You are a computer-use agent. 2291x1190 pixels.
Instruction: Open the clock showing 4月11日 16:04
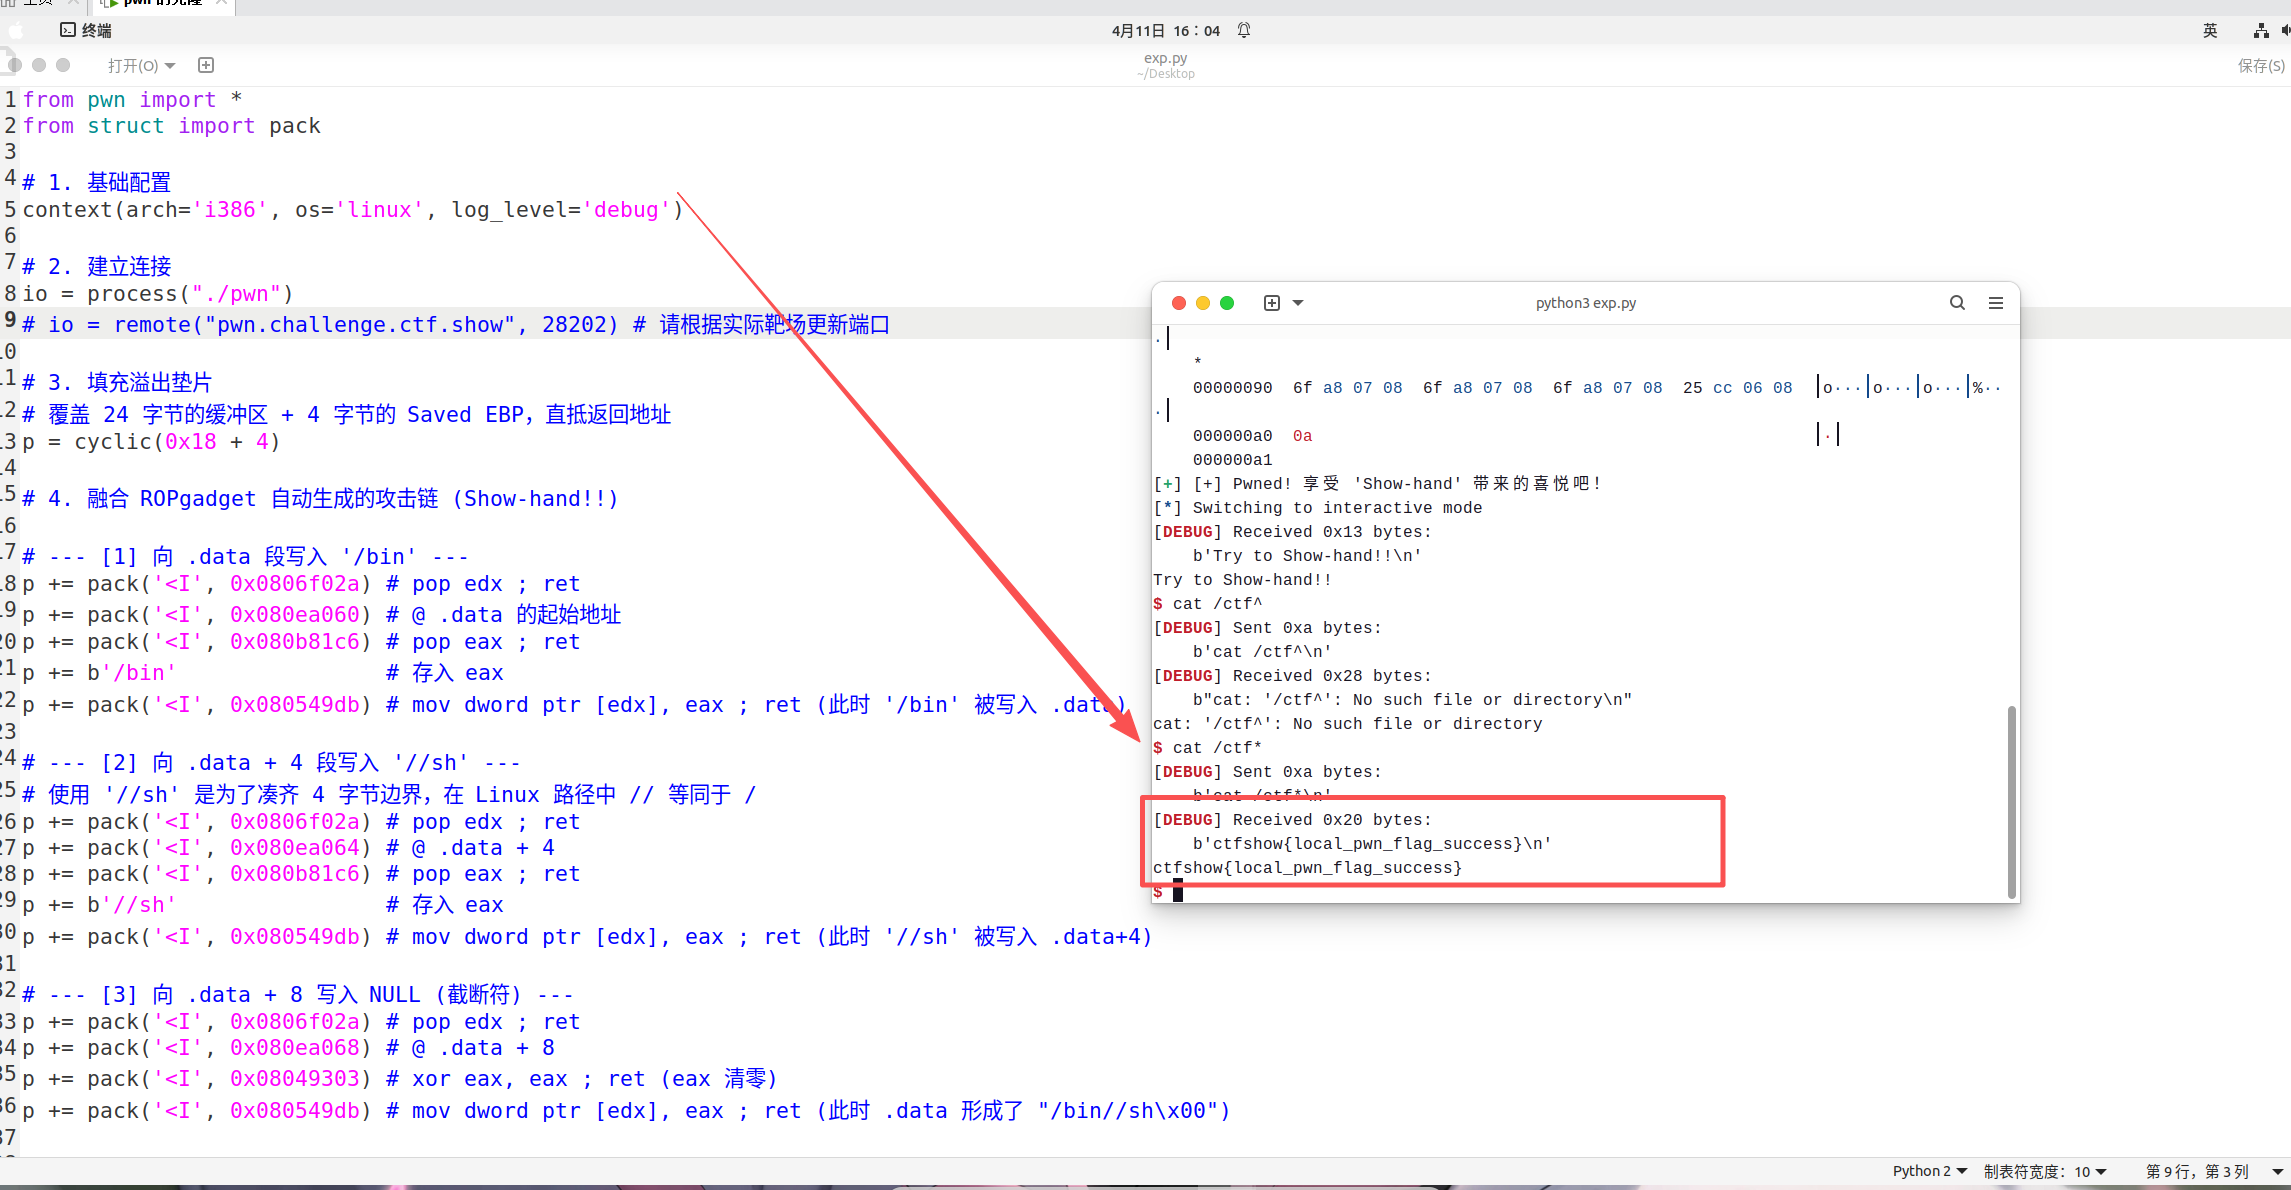click(x=1165, y=30)
